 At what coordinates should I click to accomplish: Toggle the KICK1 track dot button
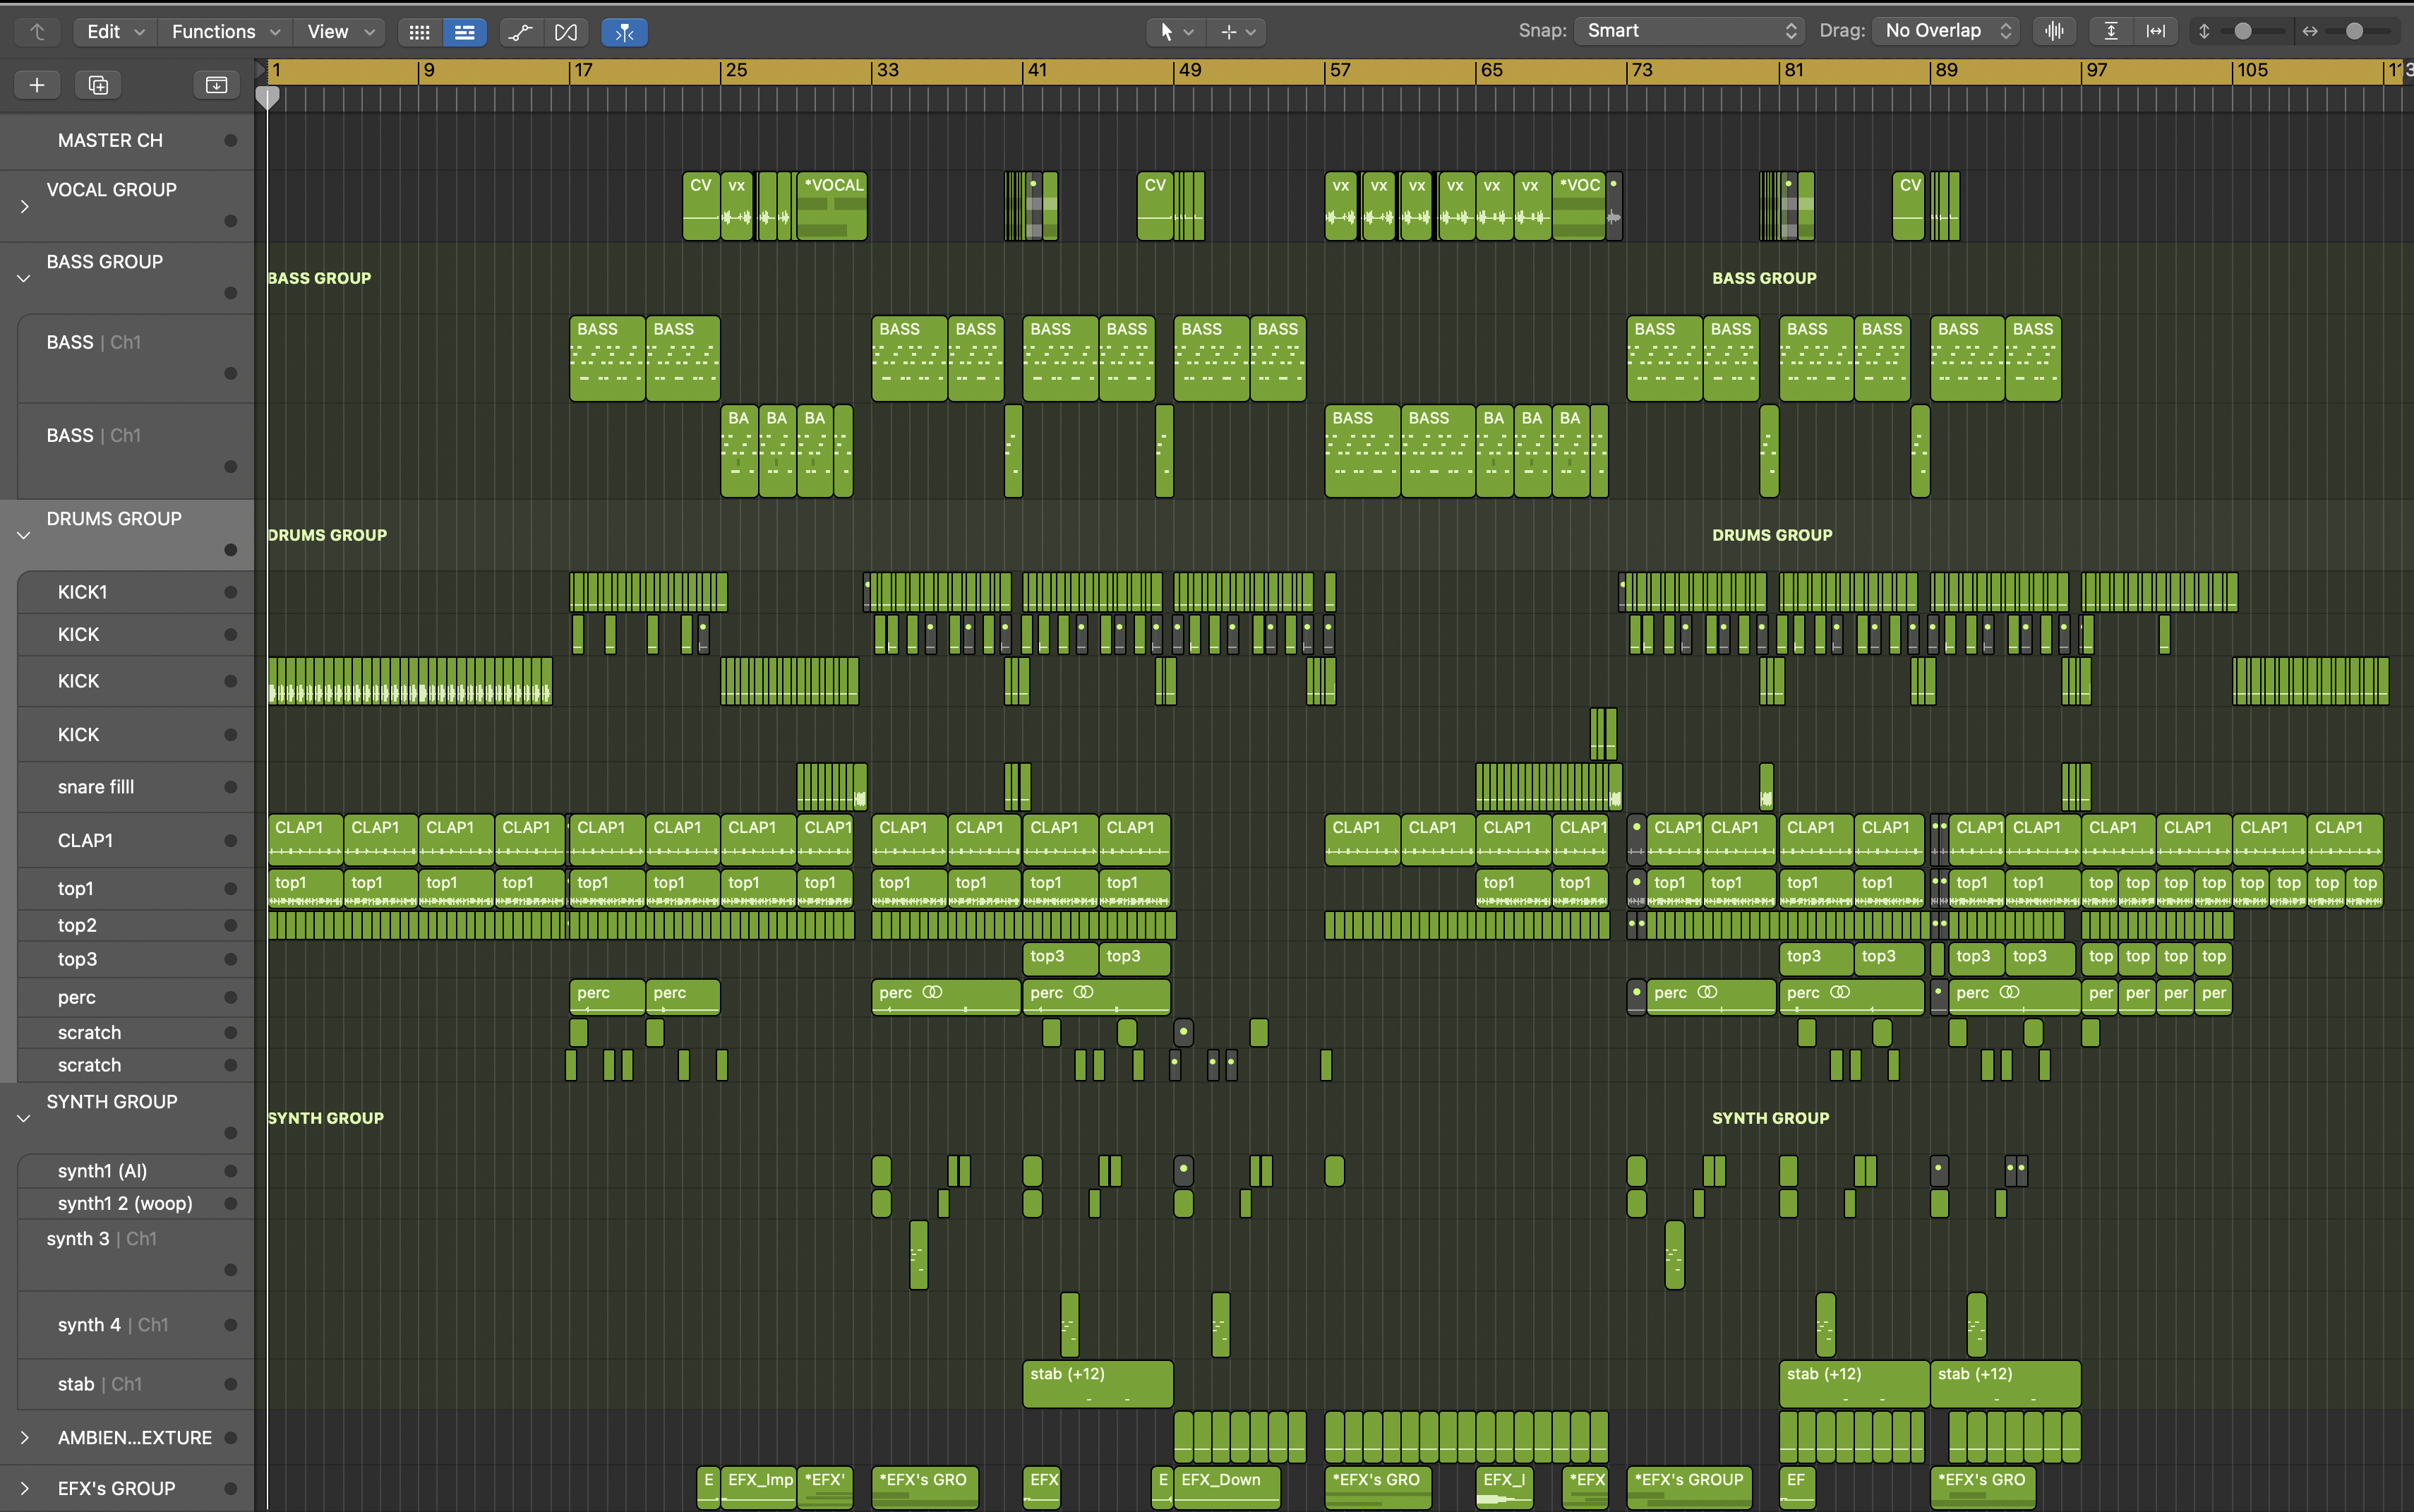231,593
